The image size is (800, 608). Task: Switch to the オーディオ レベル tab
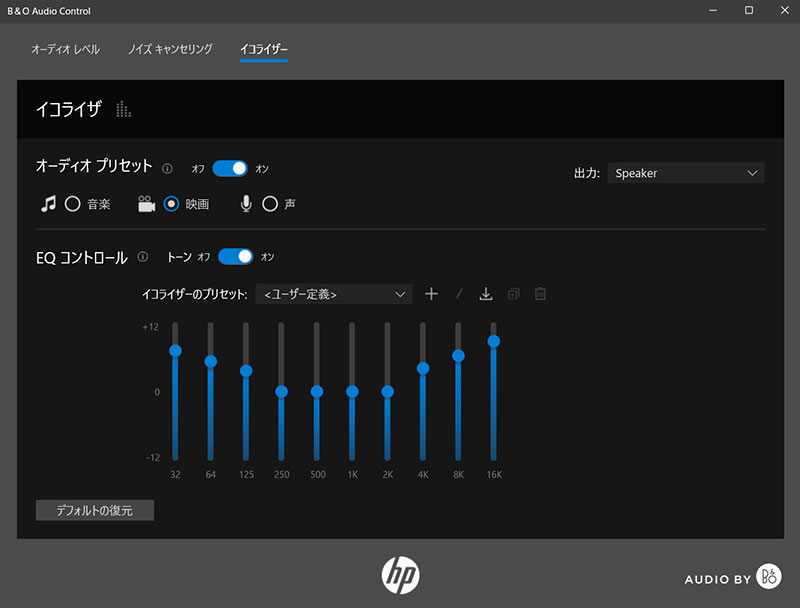coord(65,49)
